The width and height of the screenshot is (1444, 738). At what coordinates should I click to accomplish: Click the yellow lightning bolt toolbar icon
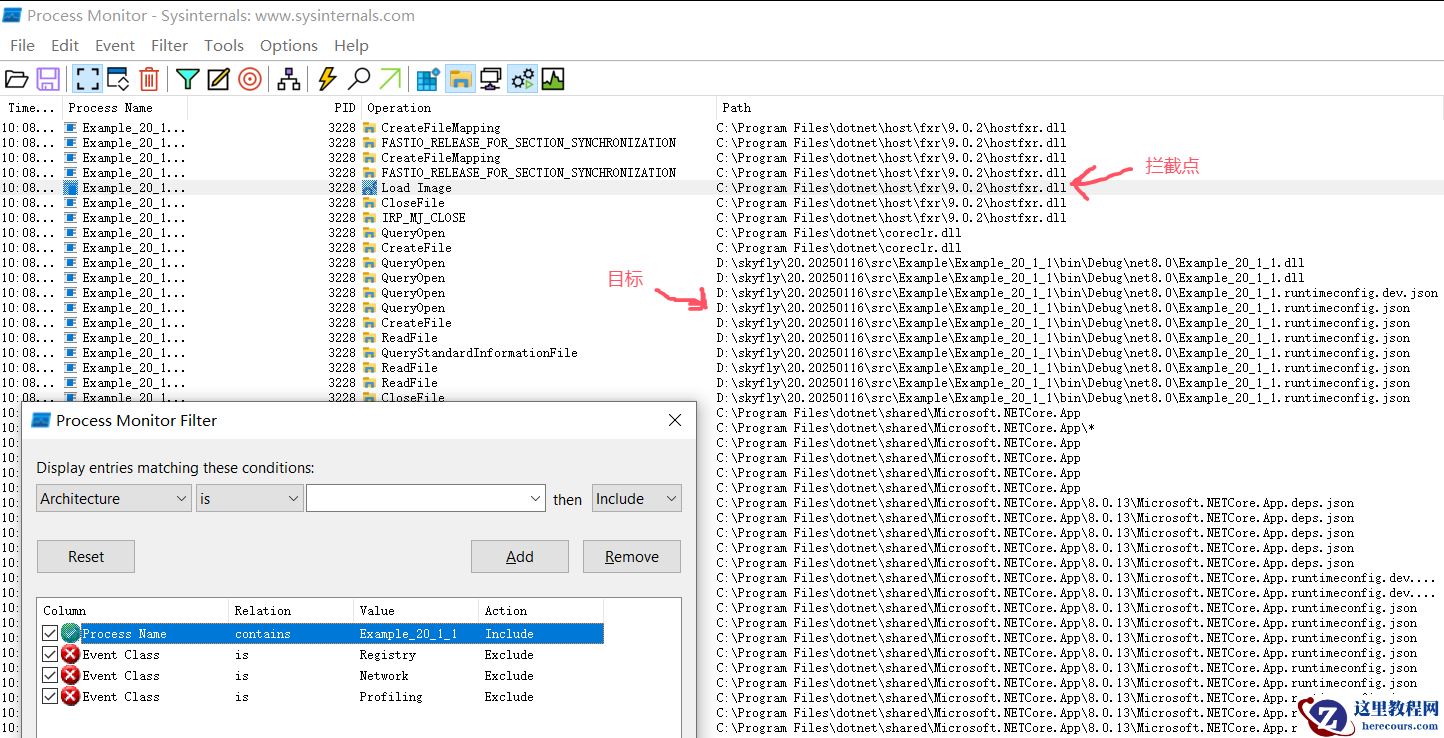[327, 79]
